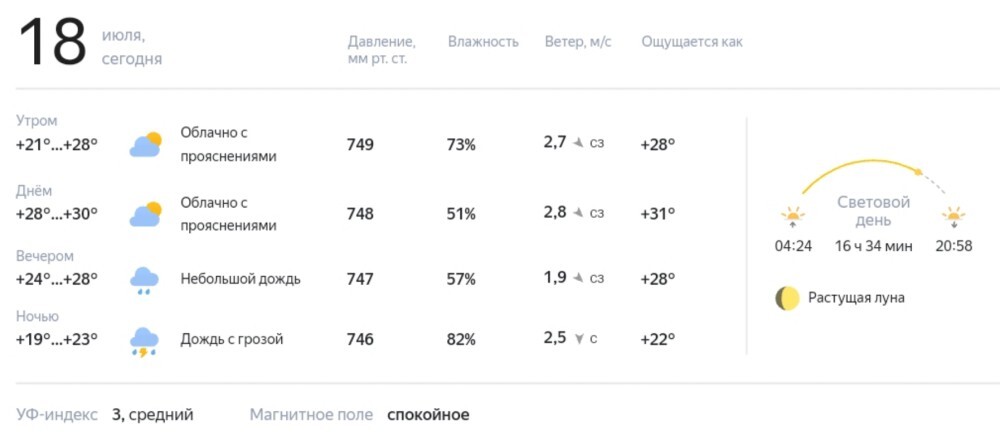Select the large date number 18
Viewport: 1000px width, 436px height.
52,42
